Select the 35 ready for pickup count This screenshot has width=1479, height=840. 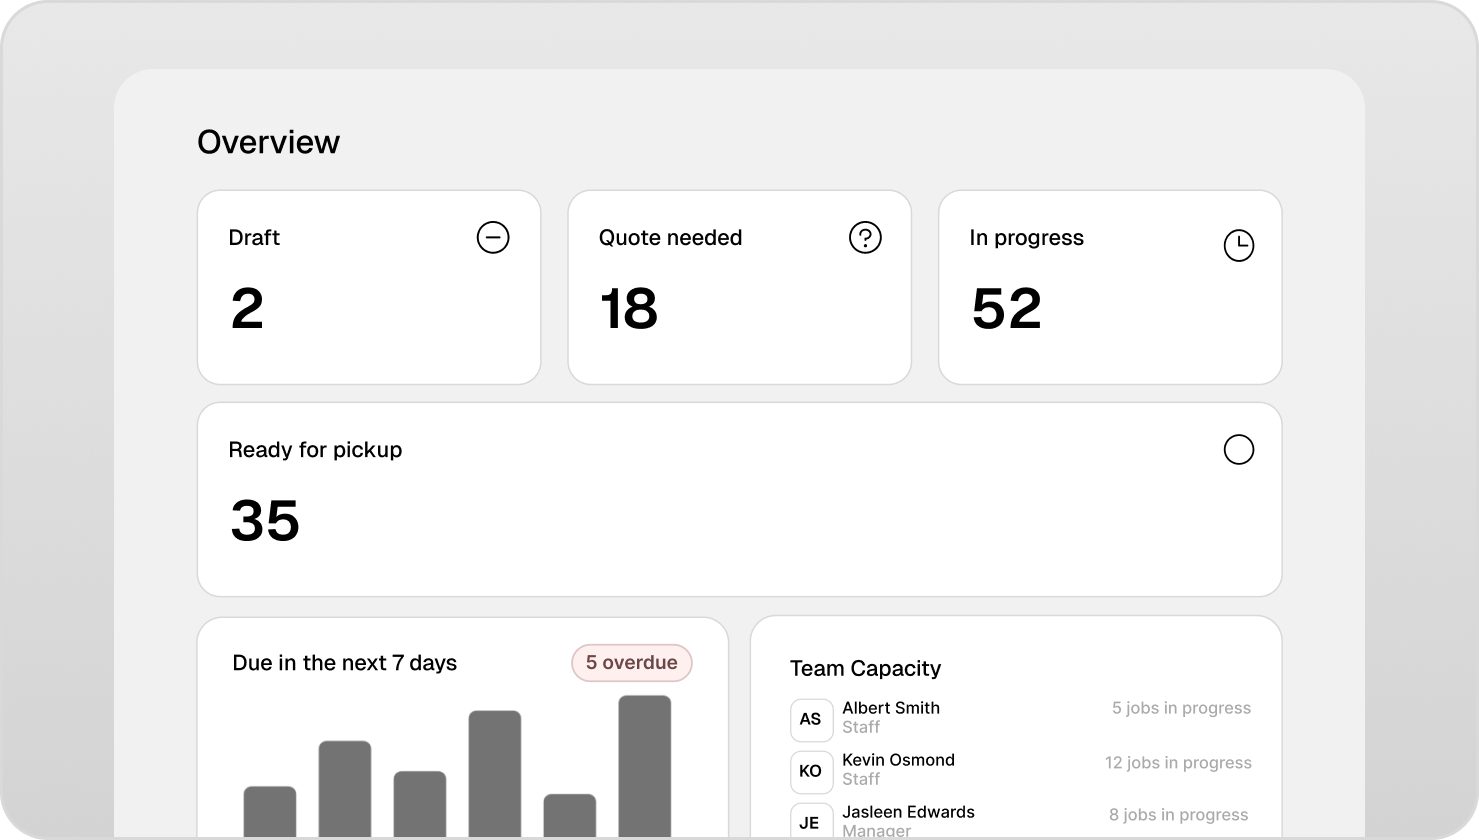(265, 520)
